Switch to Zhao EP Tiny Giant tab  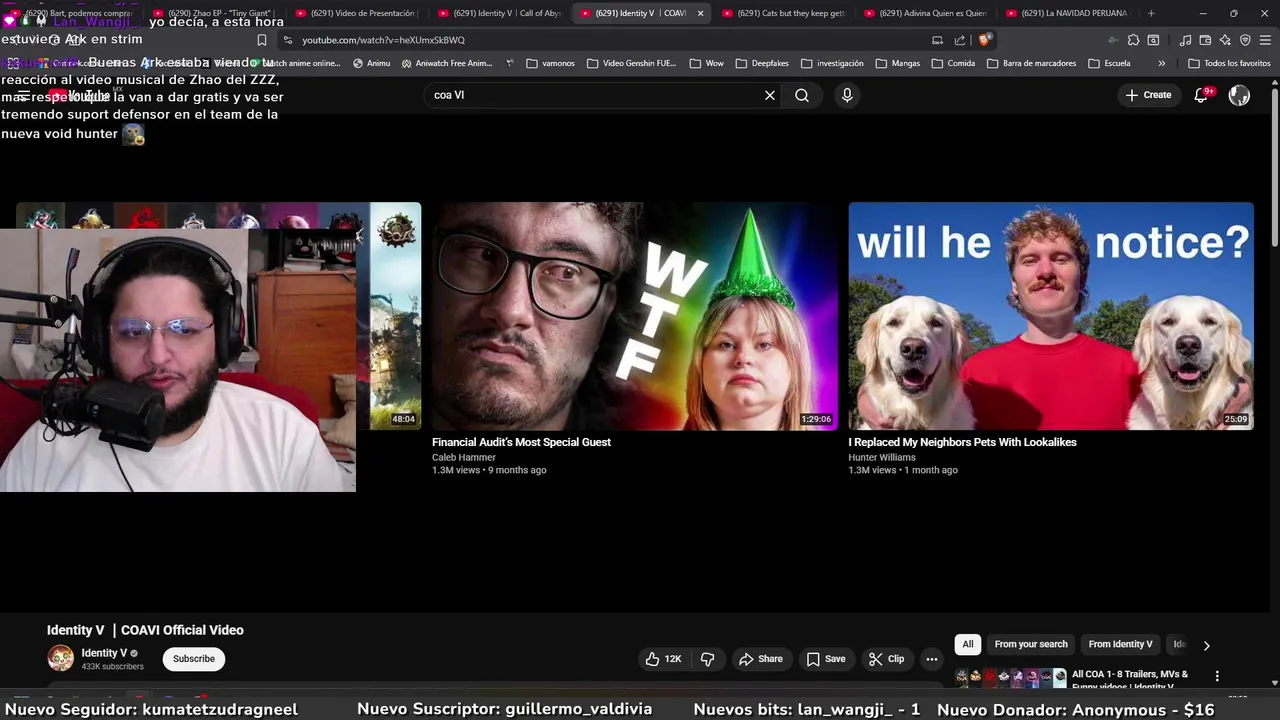click(x=214, y=13)
